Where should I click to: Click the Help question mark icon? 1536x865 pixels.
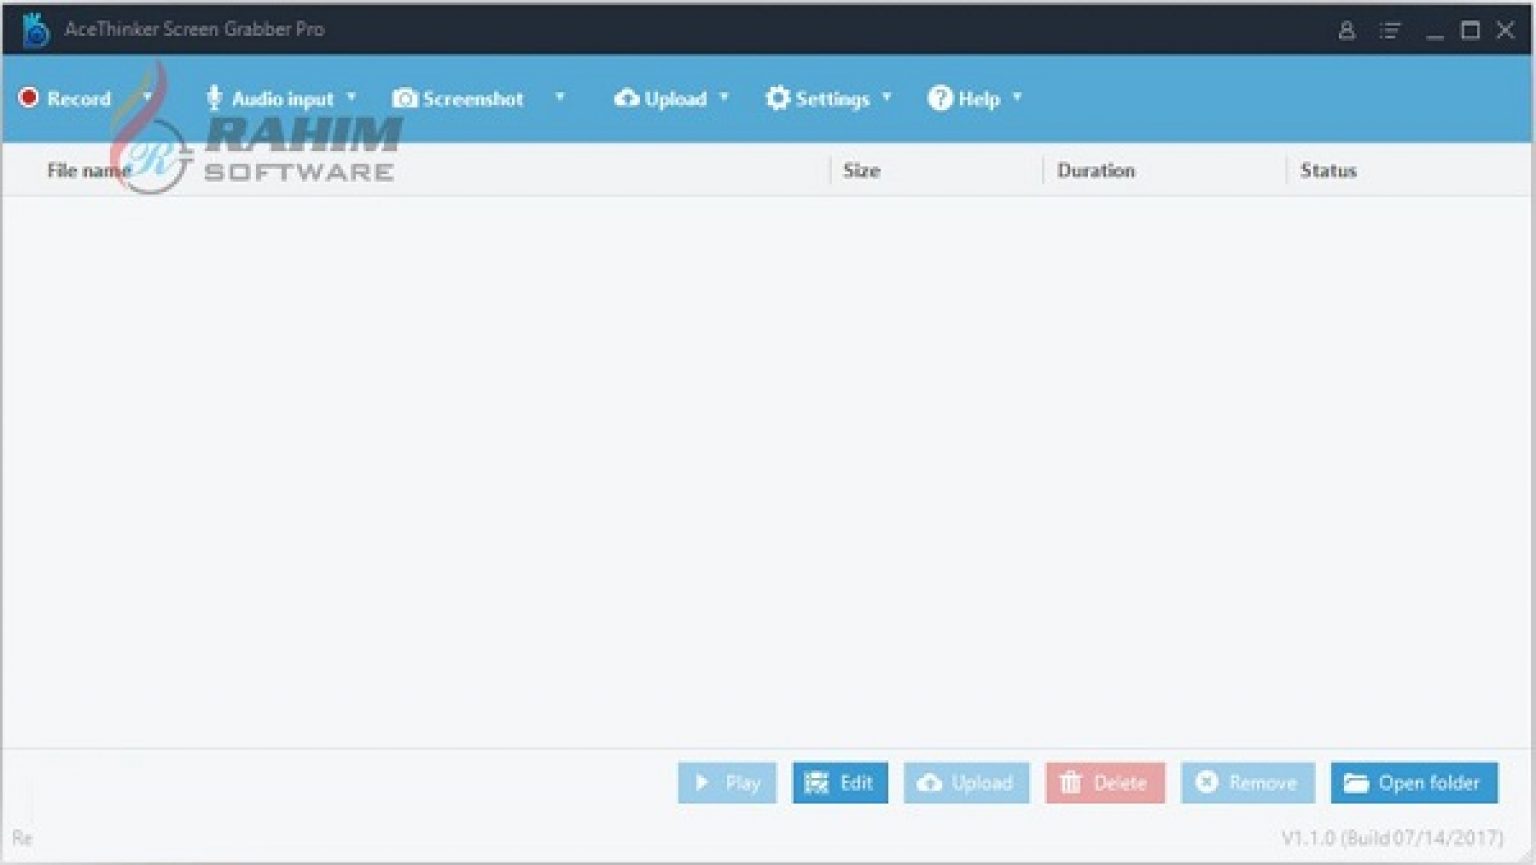939,98
